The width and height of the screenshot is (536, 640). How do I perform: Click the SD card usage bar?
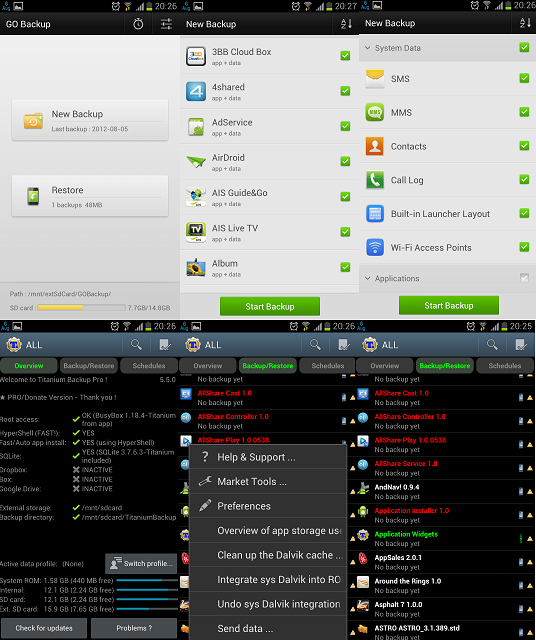pyautogui.click(x=82, y=308)
